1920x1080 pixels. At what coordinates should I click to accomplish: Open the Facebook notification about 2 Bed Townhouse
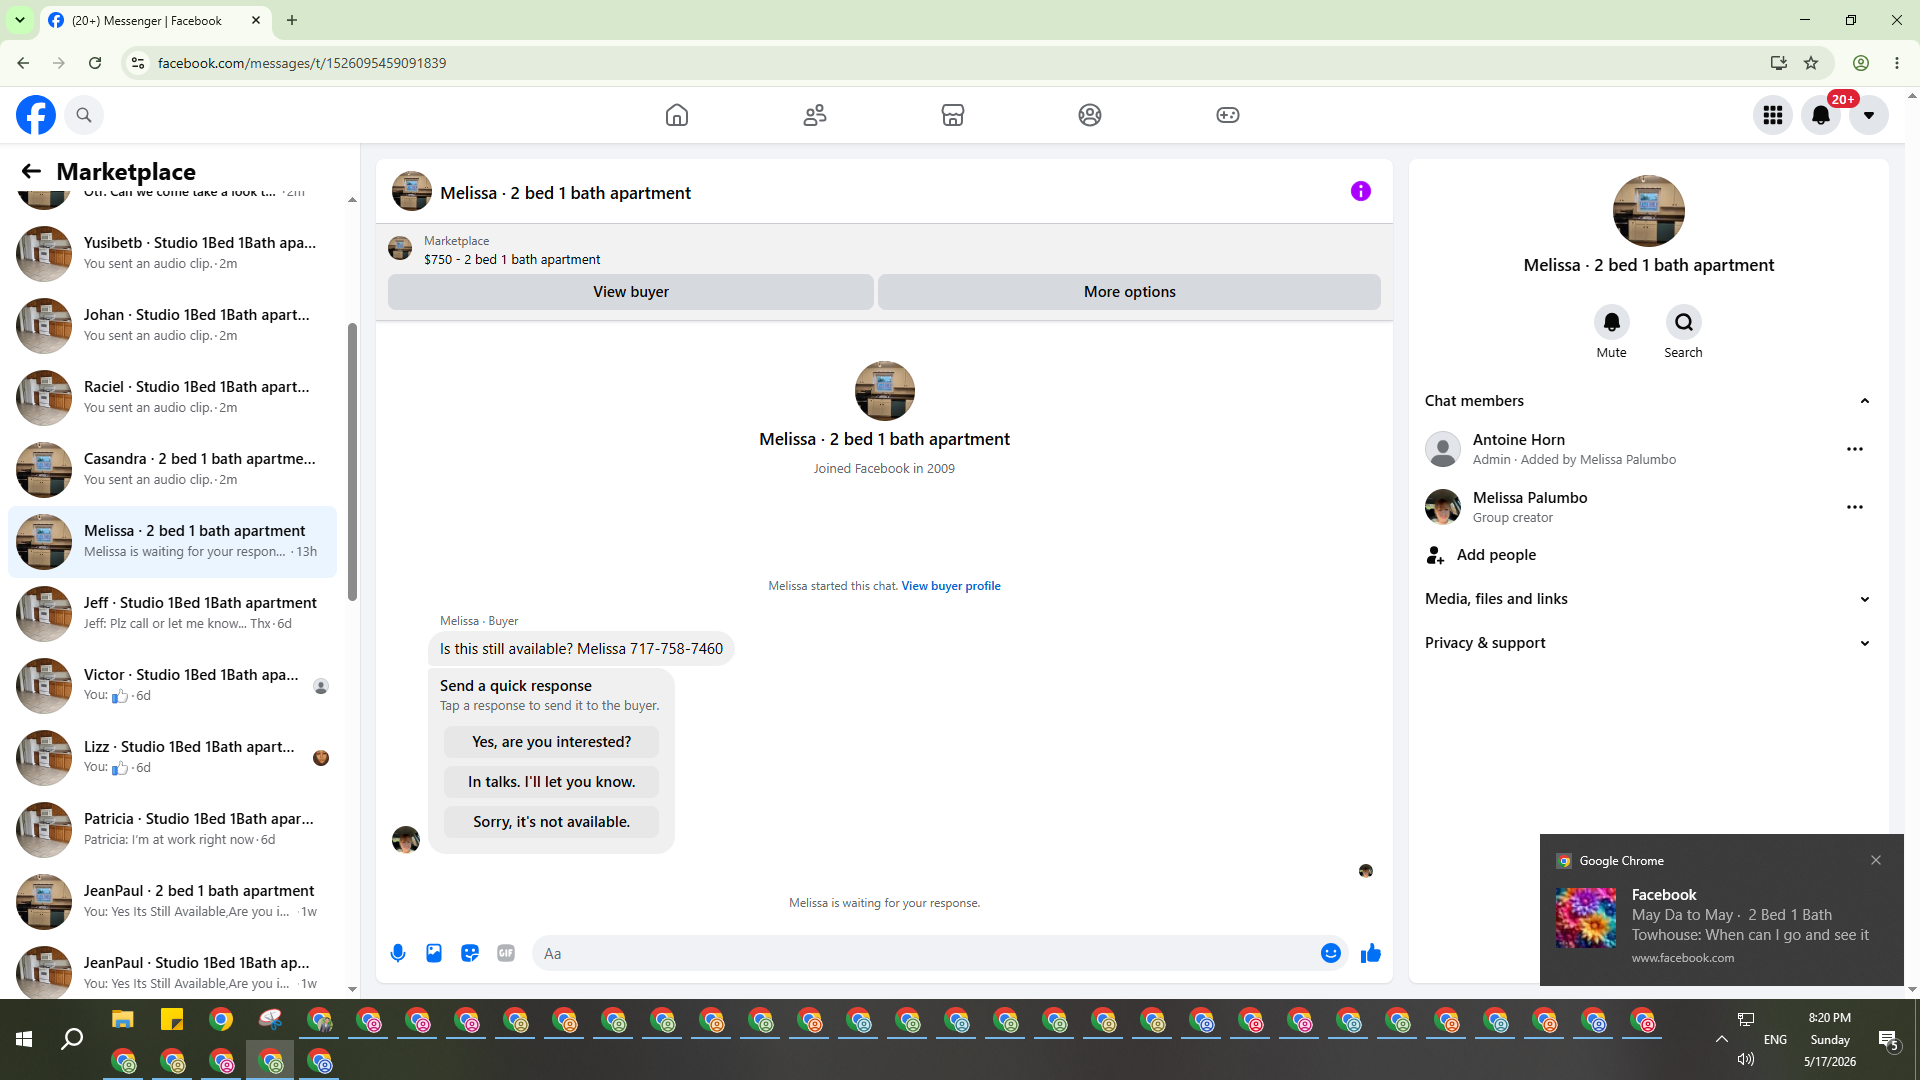pos(1721,925)
